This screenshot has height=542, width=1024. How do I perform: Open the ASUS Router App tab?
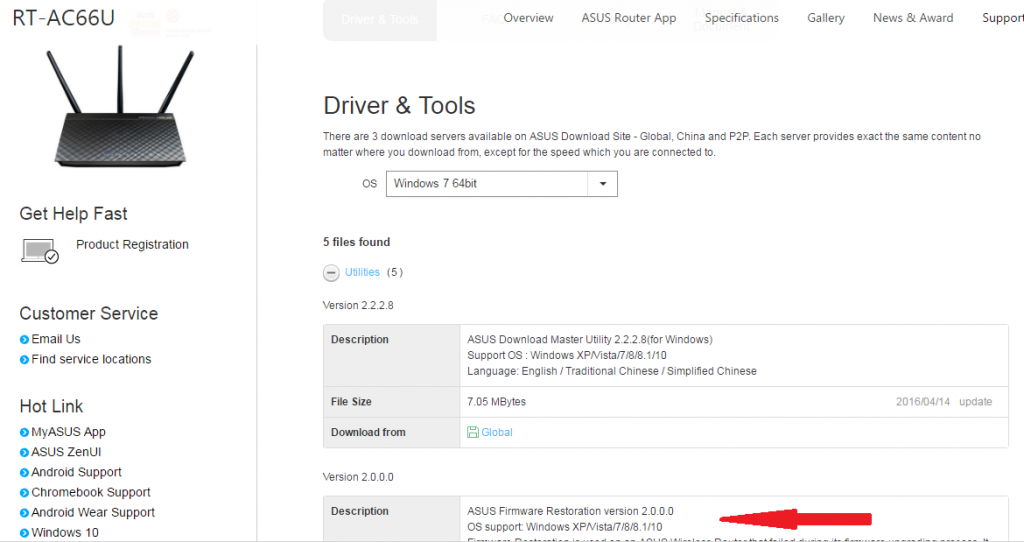[x=629, y=18]
